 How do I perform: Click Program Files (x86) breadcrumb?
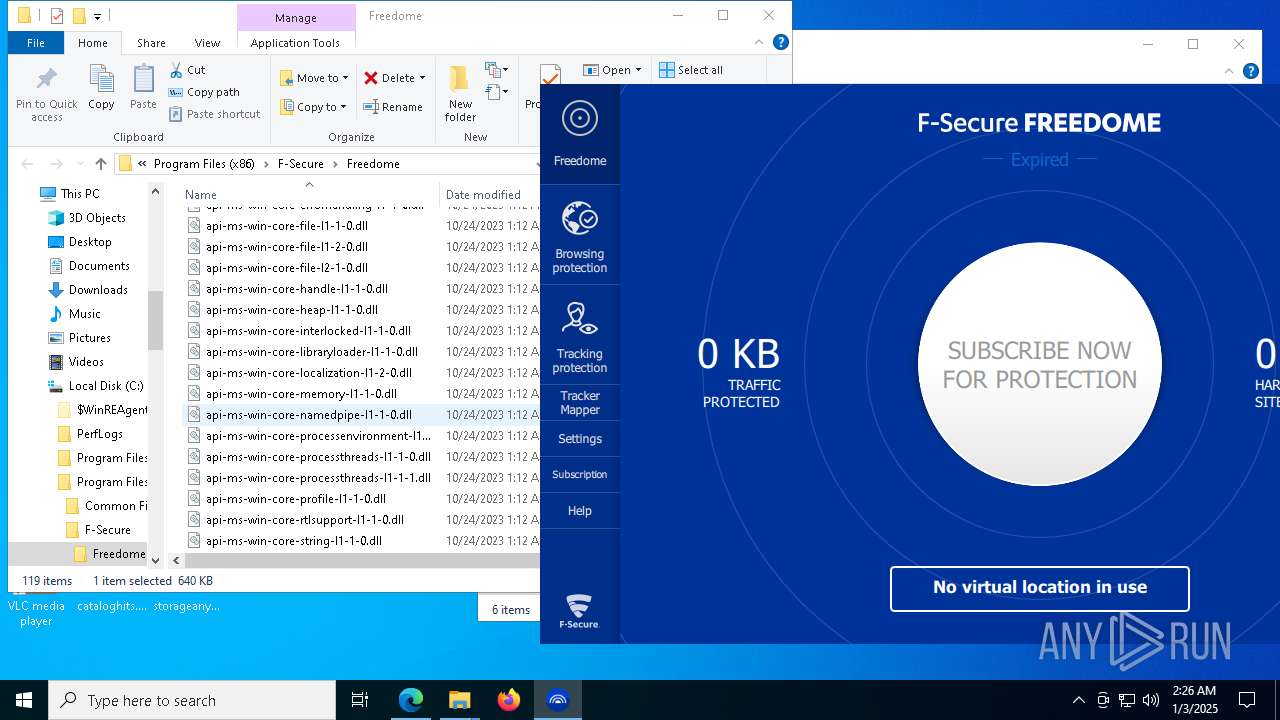tap(204, 164)
